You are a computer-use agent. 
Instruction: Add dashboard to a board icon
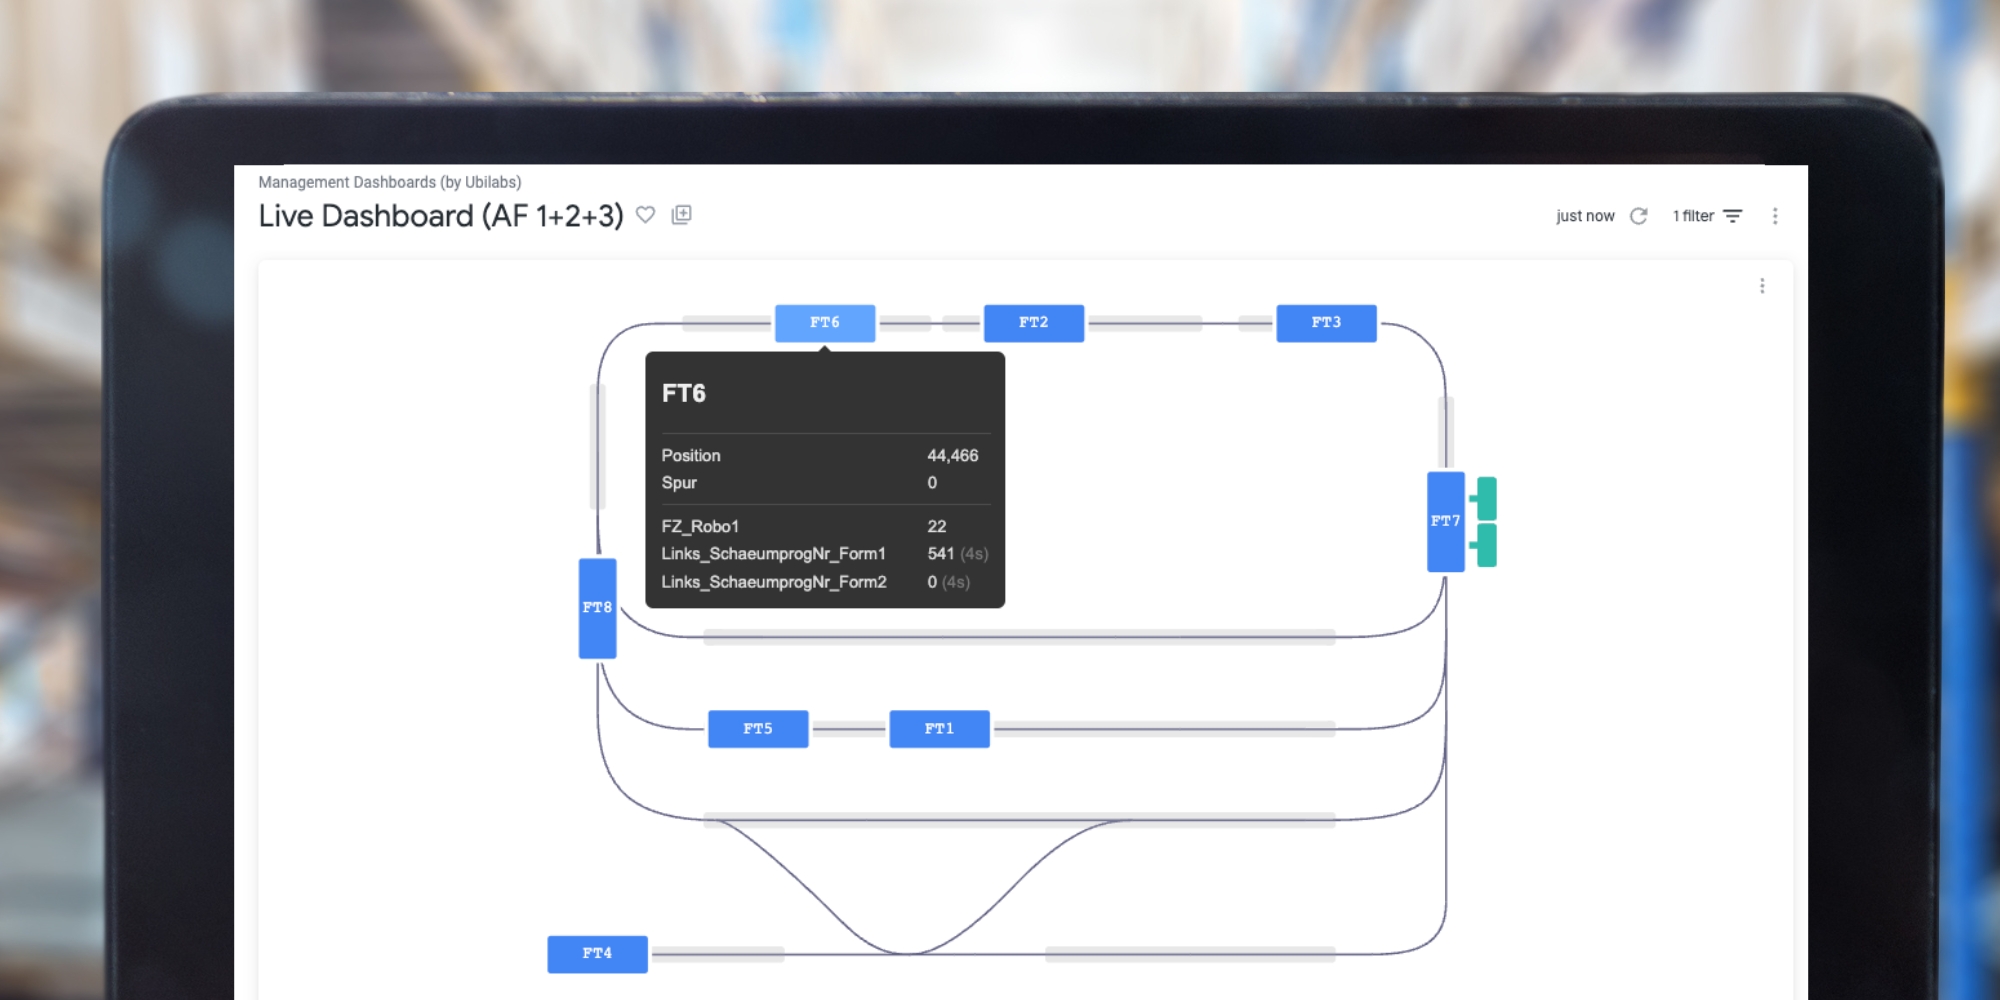pos(682,215)
